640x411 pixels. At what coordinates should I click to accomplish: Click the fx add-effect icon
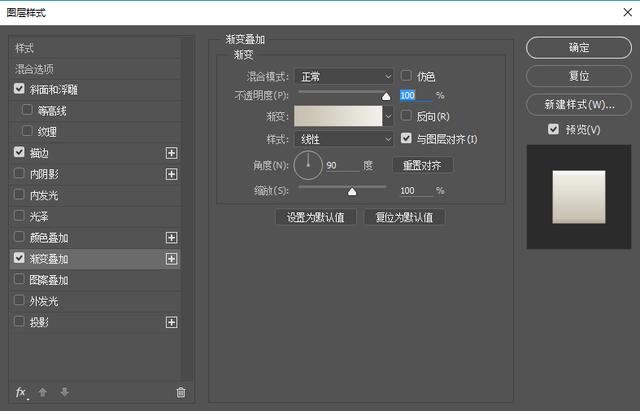[x=22, y=393]
